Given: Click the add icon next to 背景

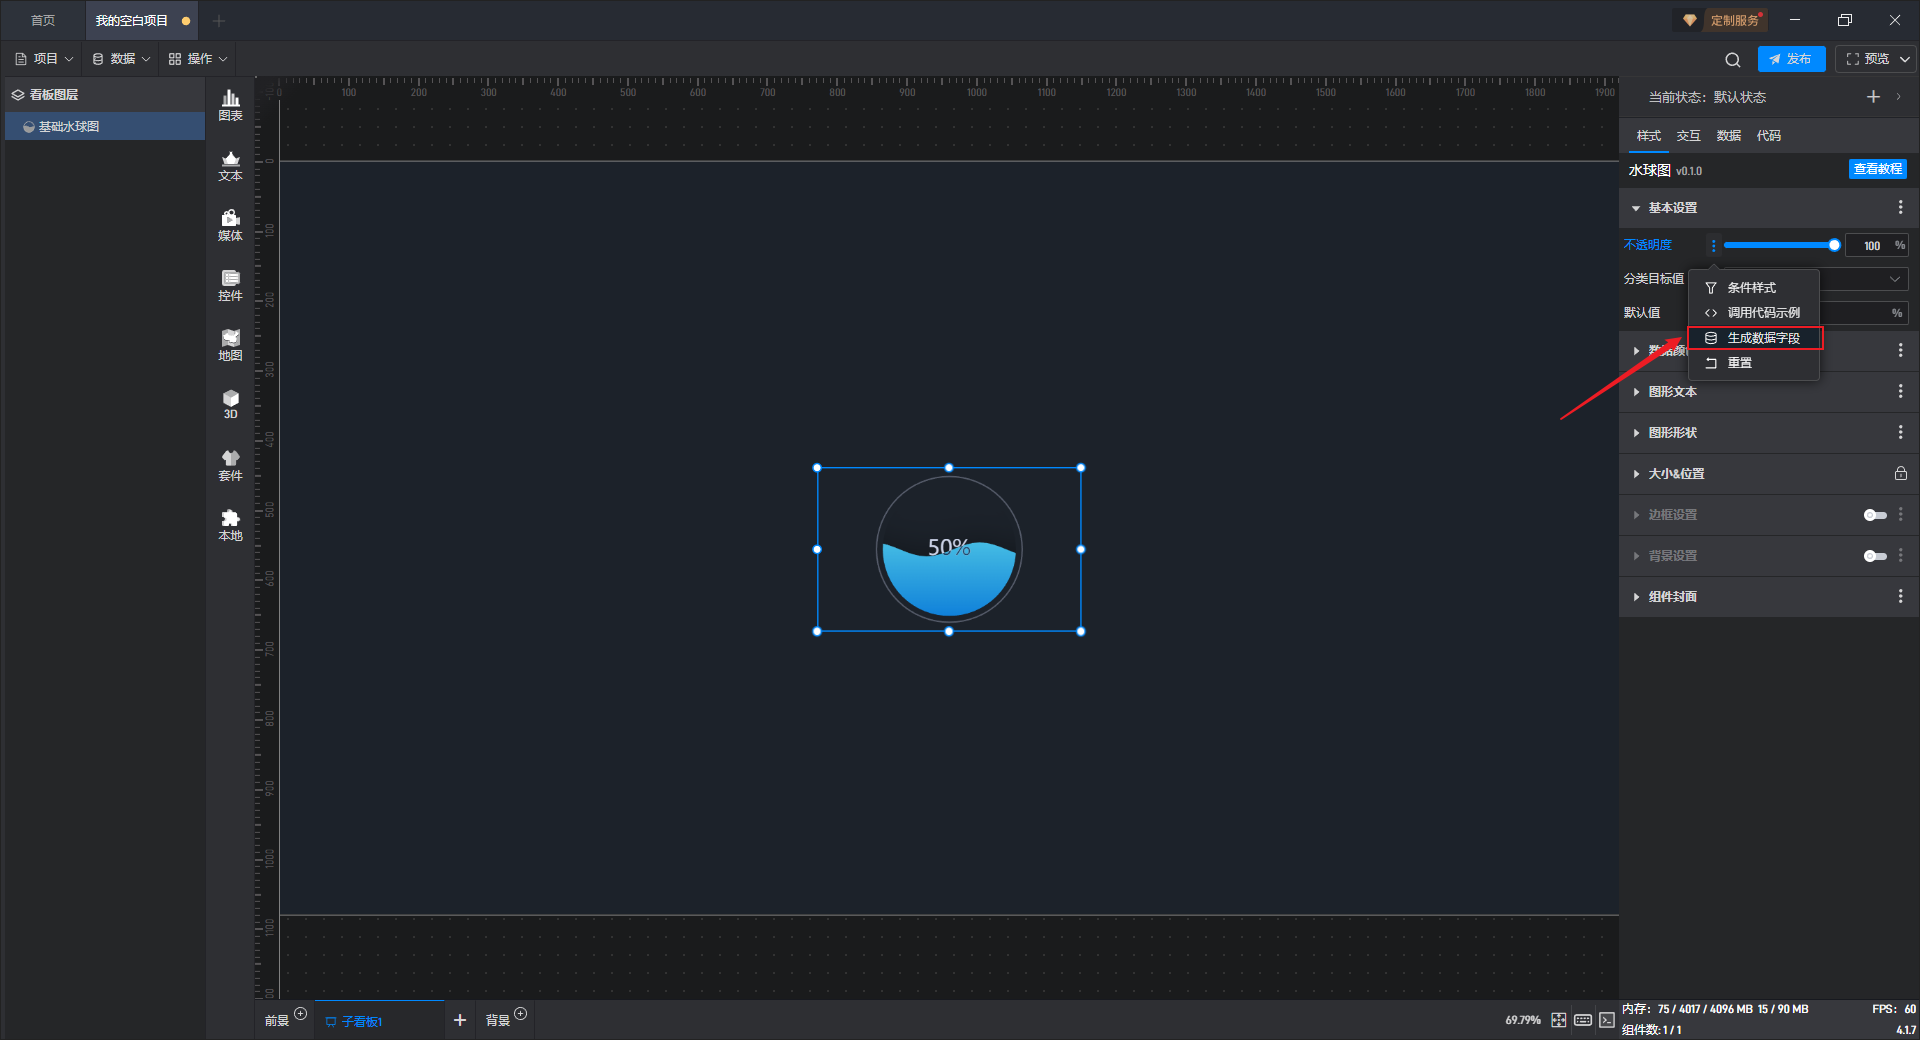Looking at the screenshot, I should 520,1014.
